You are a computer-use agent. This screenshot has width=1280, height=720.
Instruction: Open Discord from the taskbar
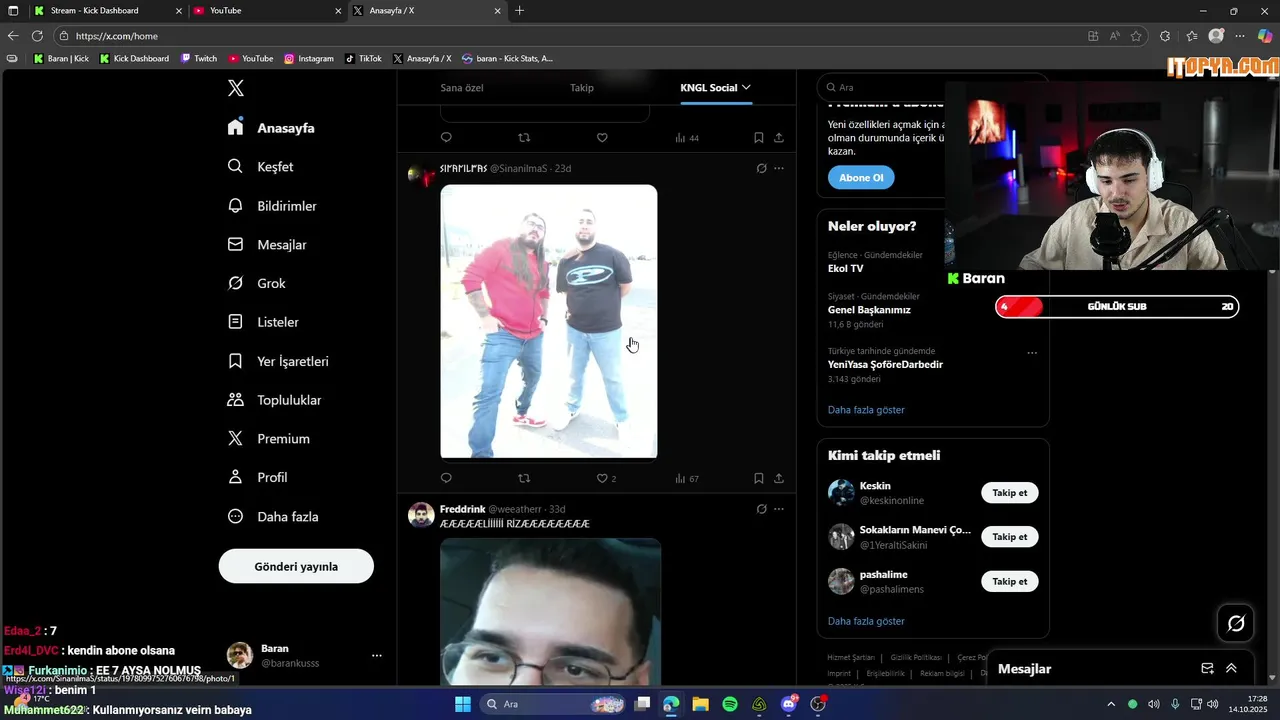pos(789,704)
